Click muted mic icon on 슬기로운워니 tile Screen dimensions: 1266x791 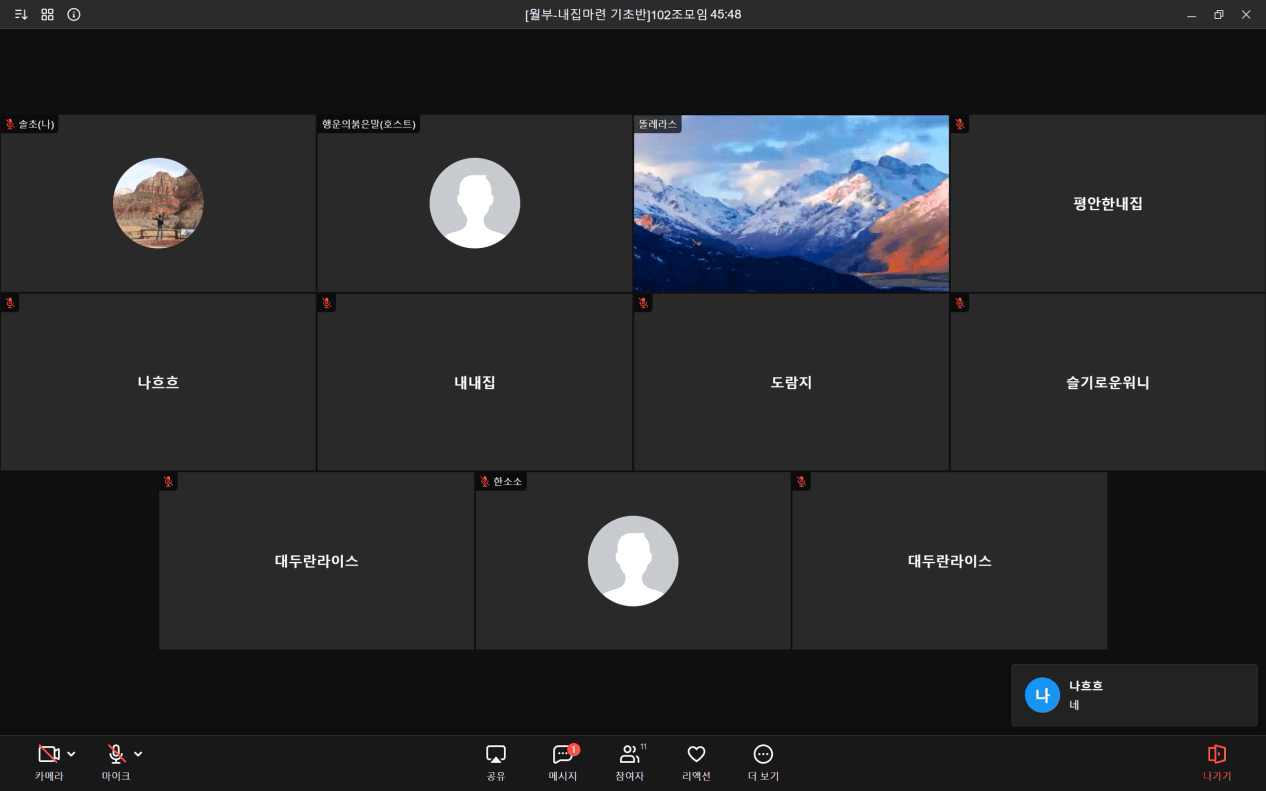[x=960, y=303]
